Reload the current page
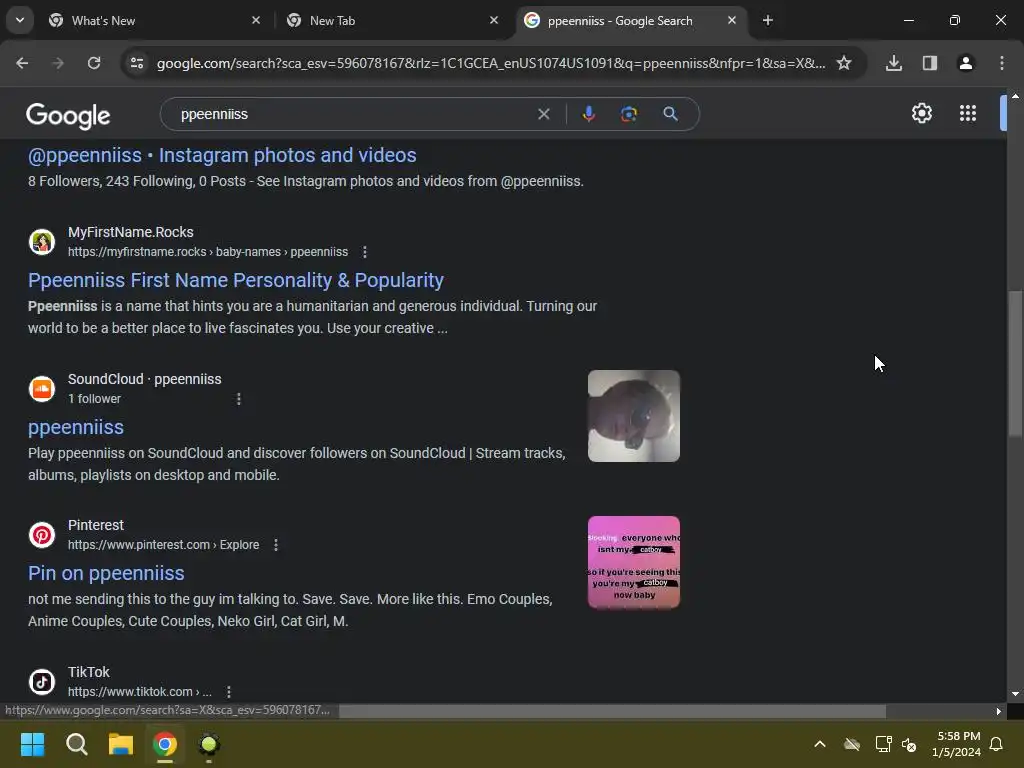Viewport: 1024px width, 768px height. 94,63
